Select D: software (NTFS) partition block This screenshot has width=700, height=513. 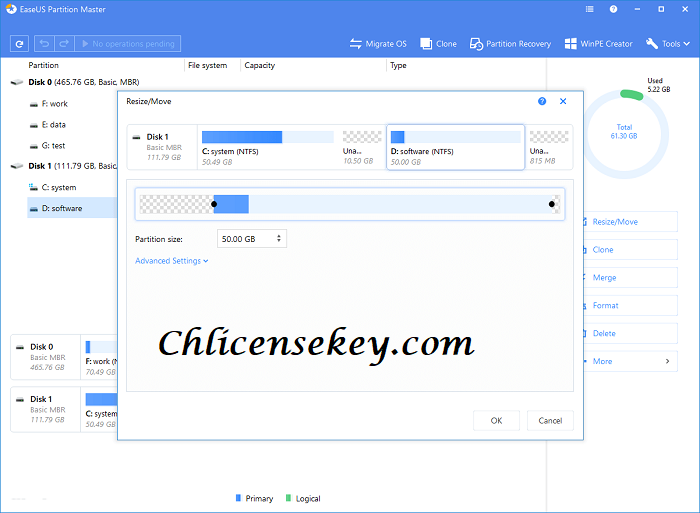455,148
